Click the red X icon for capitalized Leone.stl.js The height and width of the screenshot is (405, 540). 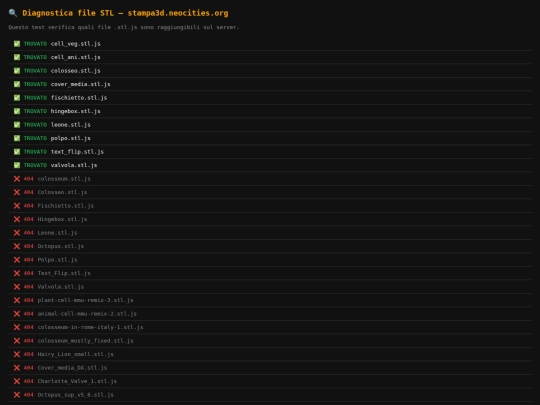(x=17, y=233)
